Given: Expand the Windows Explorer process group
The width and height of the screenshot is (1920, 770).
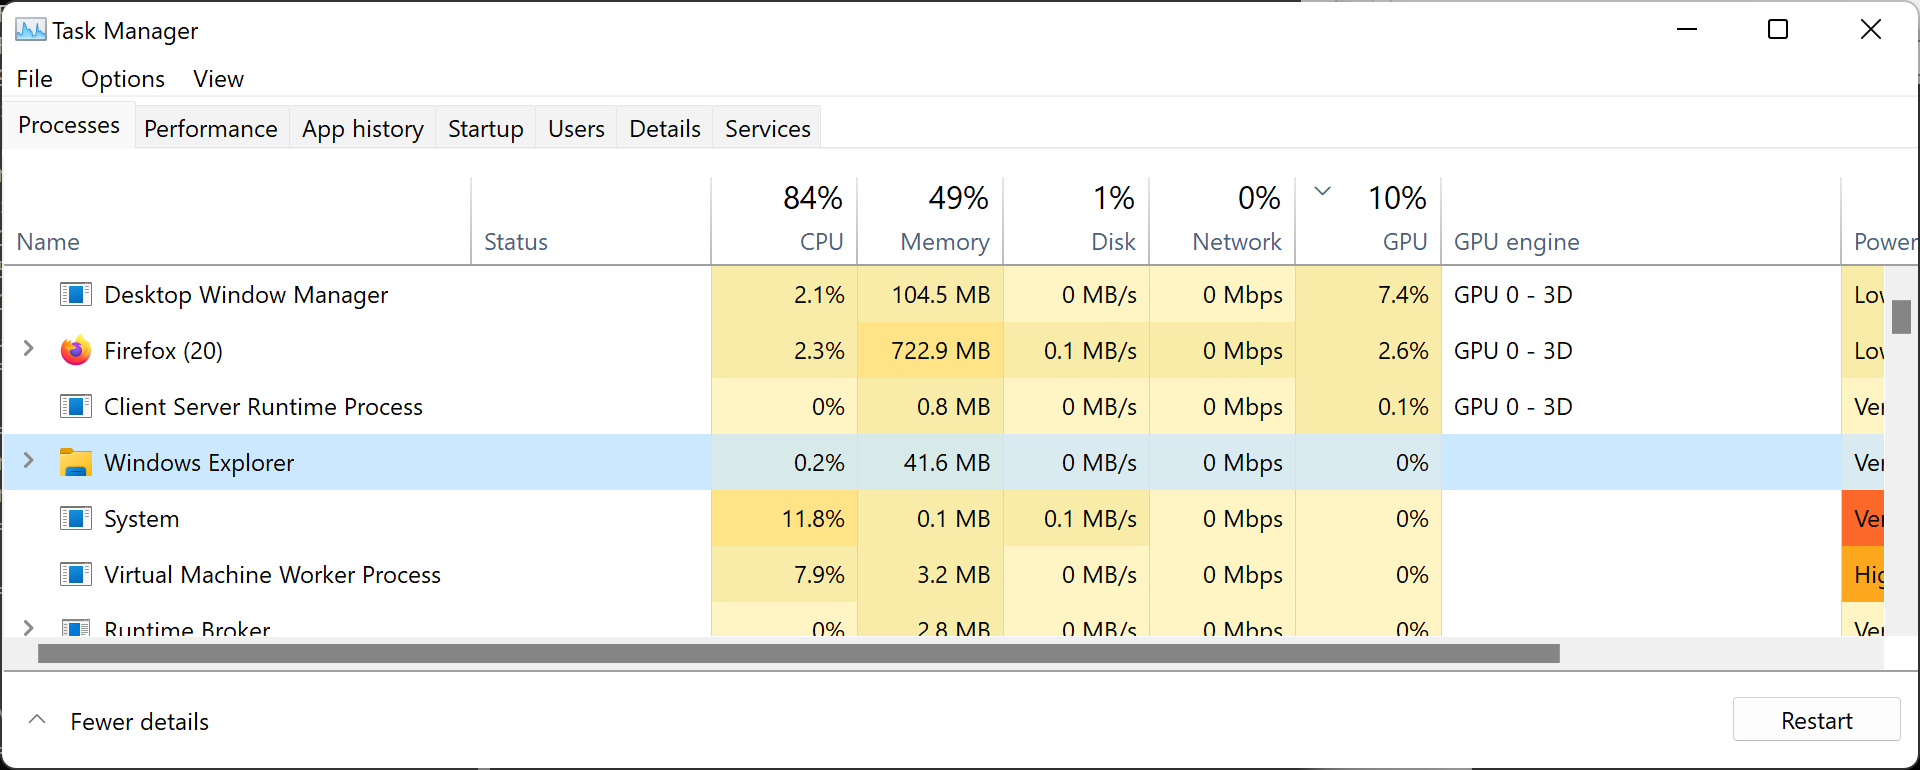Looking at the screenshot, I should (28, 461).
